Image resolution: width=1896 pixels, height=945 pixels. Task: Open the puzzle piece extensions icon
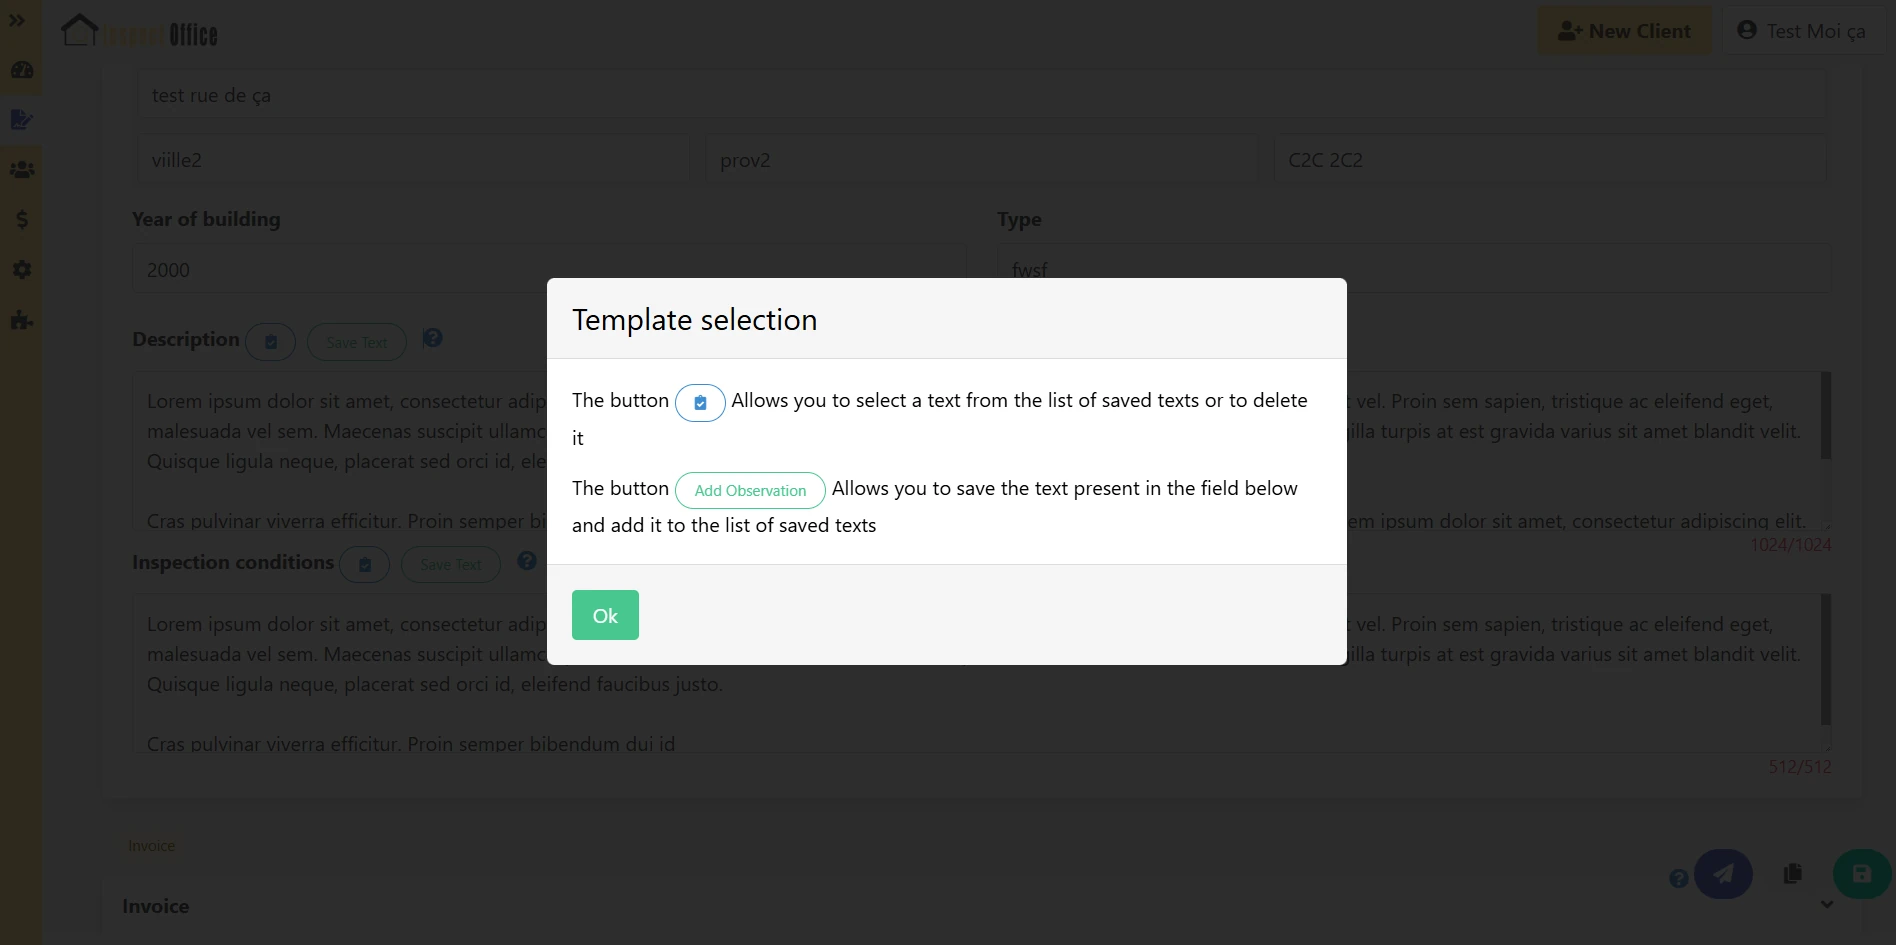click(21, 321)
